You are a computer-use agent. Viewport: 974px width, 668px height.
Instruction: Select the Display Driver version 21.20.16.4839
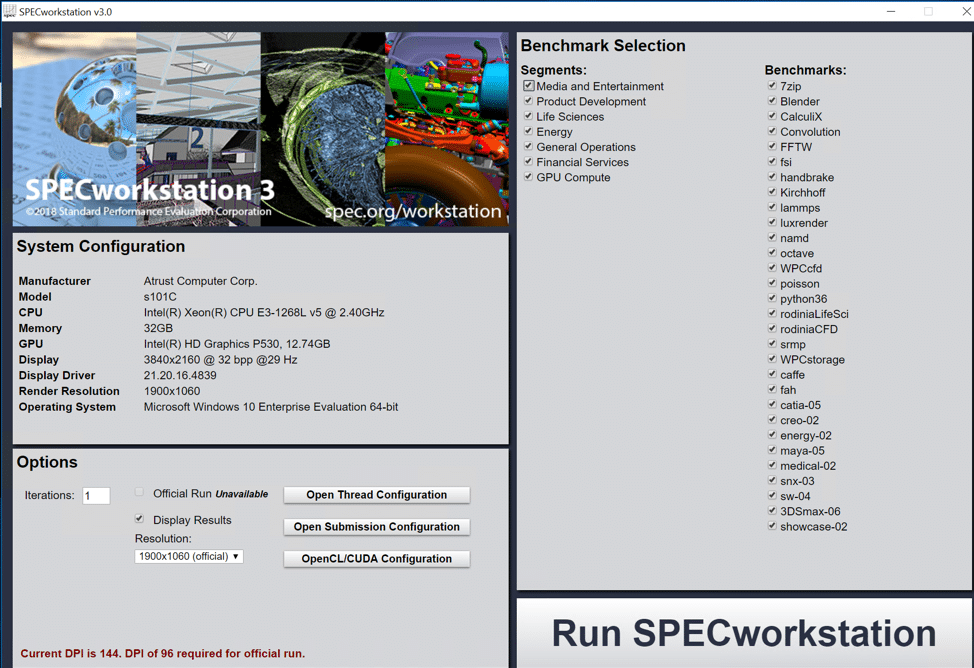[x=180, y=375]
